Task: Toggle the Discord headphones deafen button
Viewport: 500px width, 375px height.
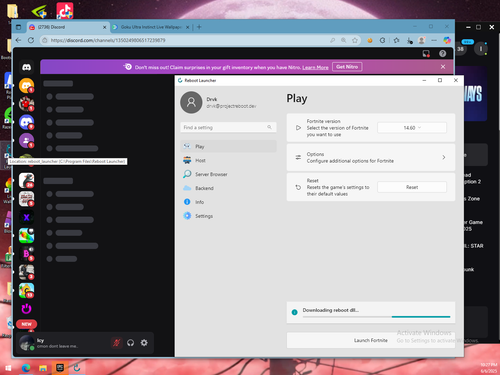Action: [x=130, y=343]
